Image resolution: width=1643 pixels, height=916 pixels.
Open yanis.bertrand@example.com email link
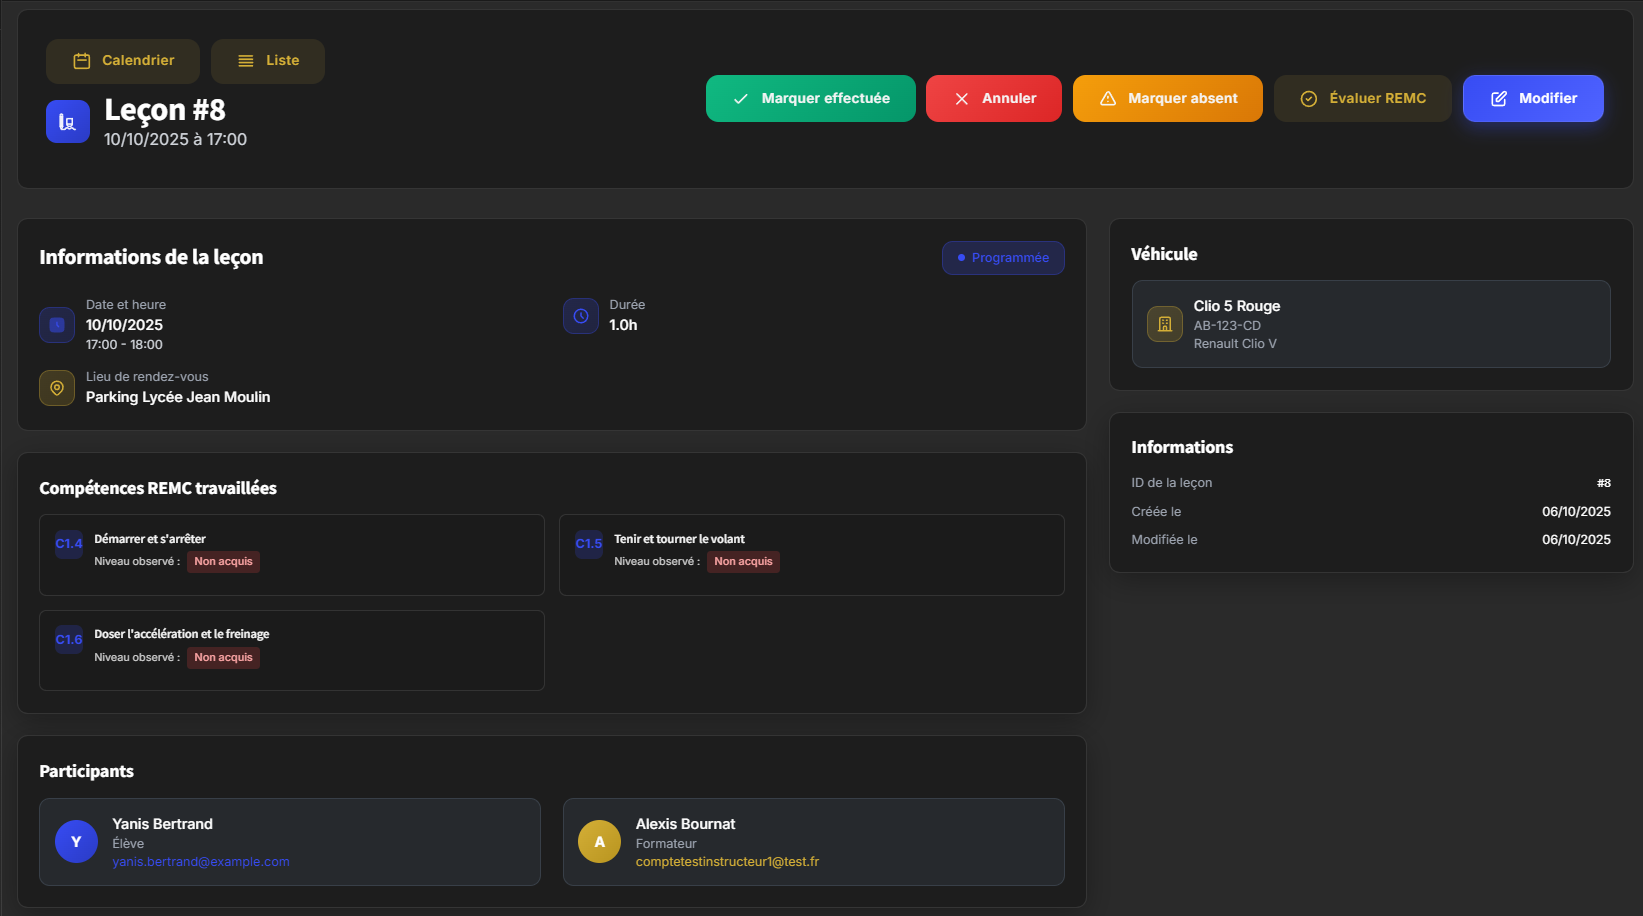tap(201, 862)
